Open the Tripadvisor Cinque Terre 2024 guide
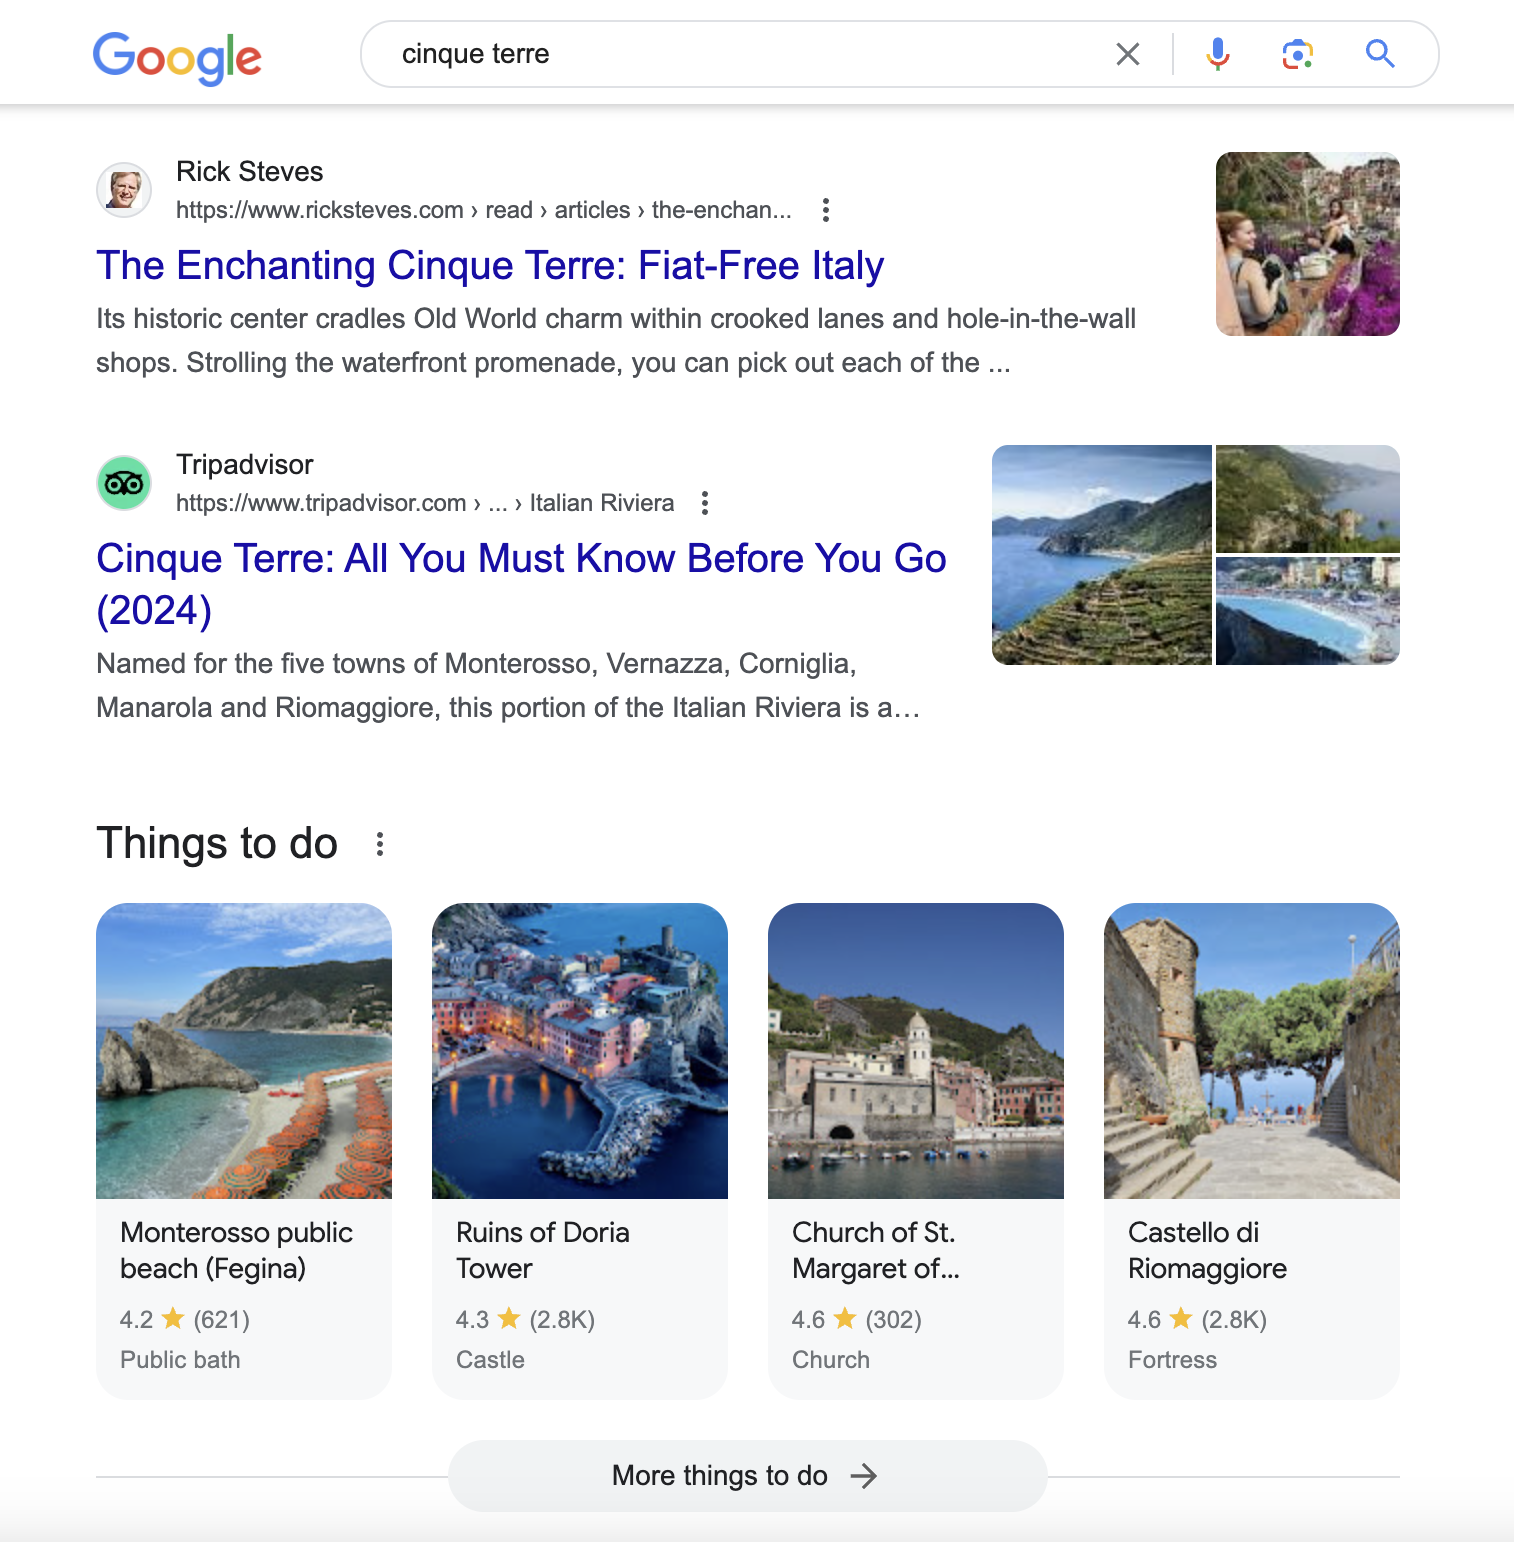 click(x=521, y=559)
